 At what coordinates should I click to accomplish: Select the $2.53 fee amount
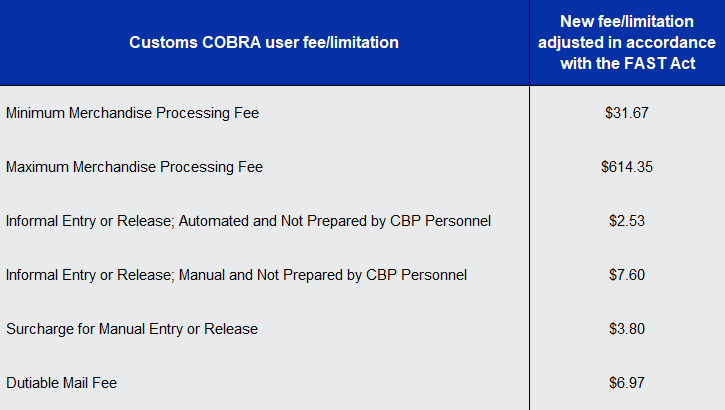pyautogui.click(x=627, y=221)
